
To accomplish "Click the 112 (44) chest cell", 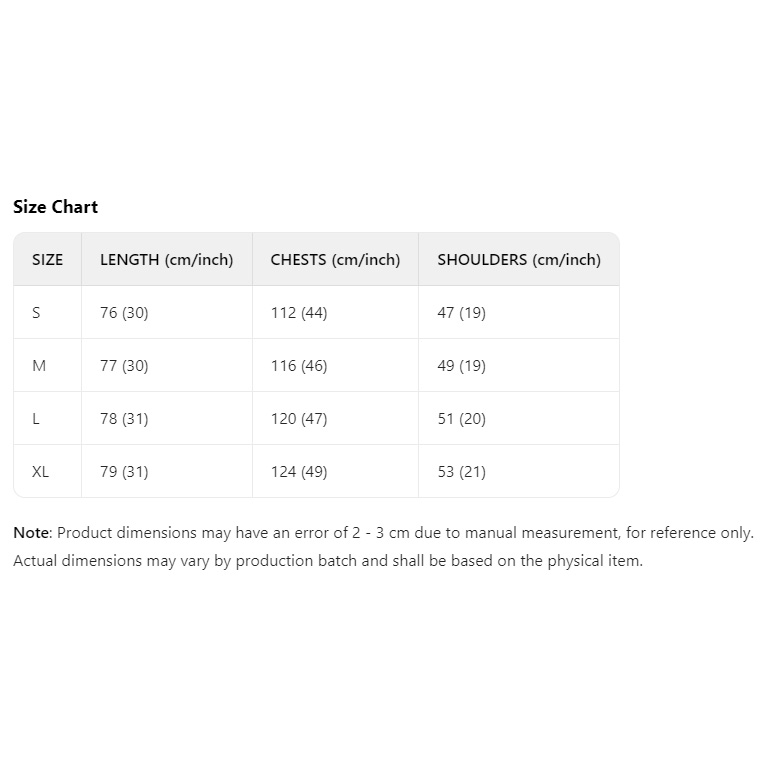I will coord(299,313).
